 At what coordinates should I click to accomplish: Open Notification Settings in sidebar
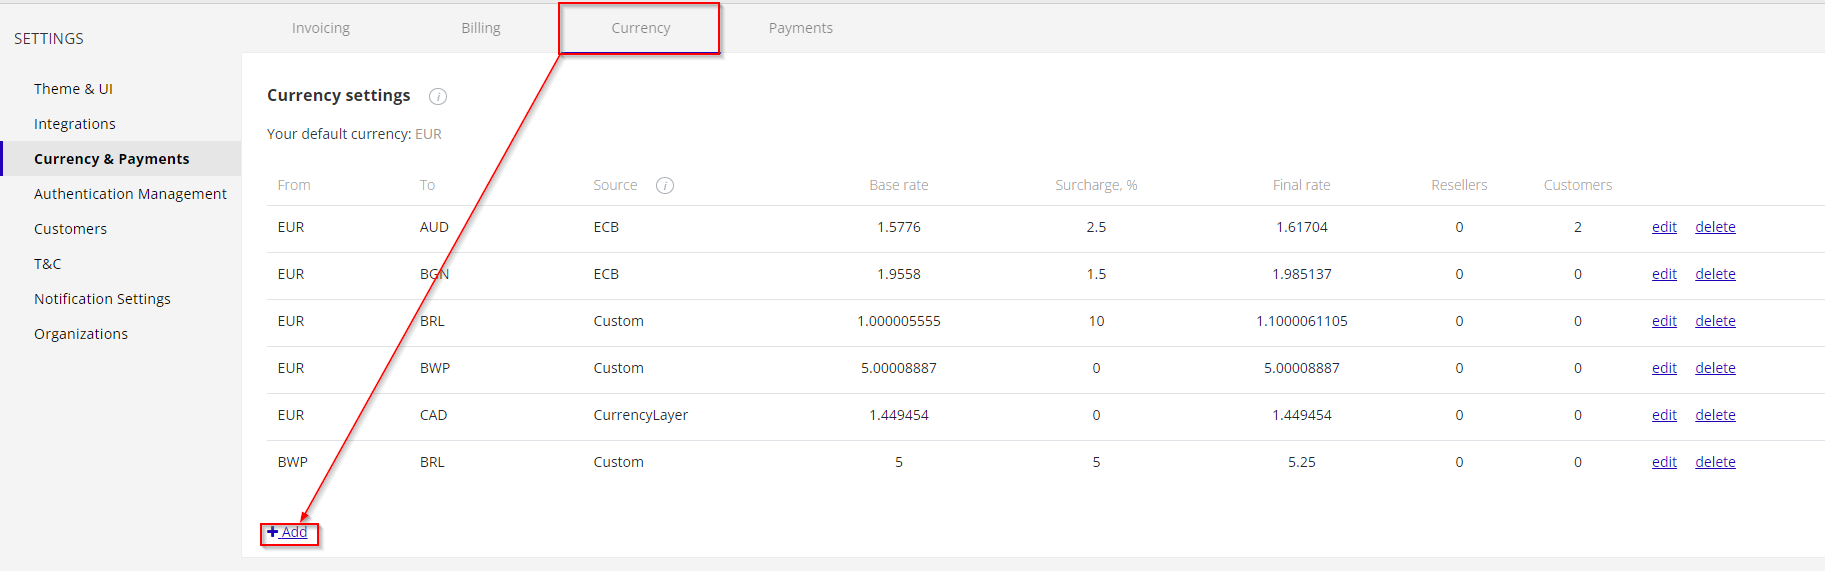tap(102, 299)
